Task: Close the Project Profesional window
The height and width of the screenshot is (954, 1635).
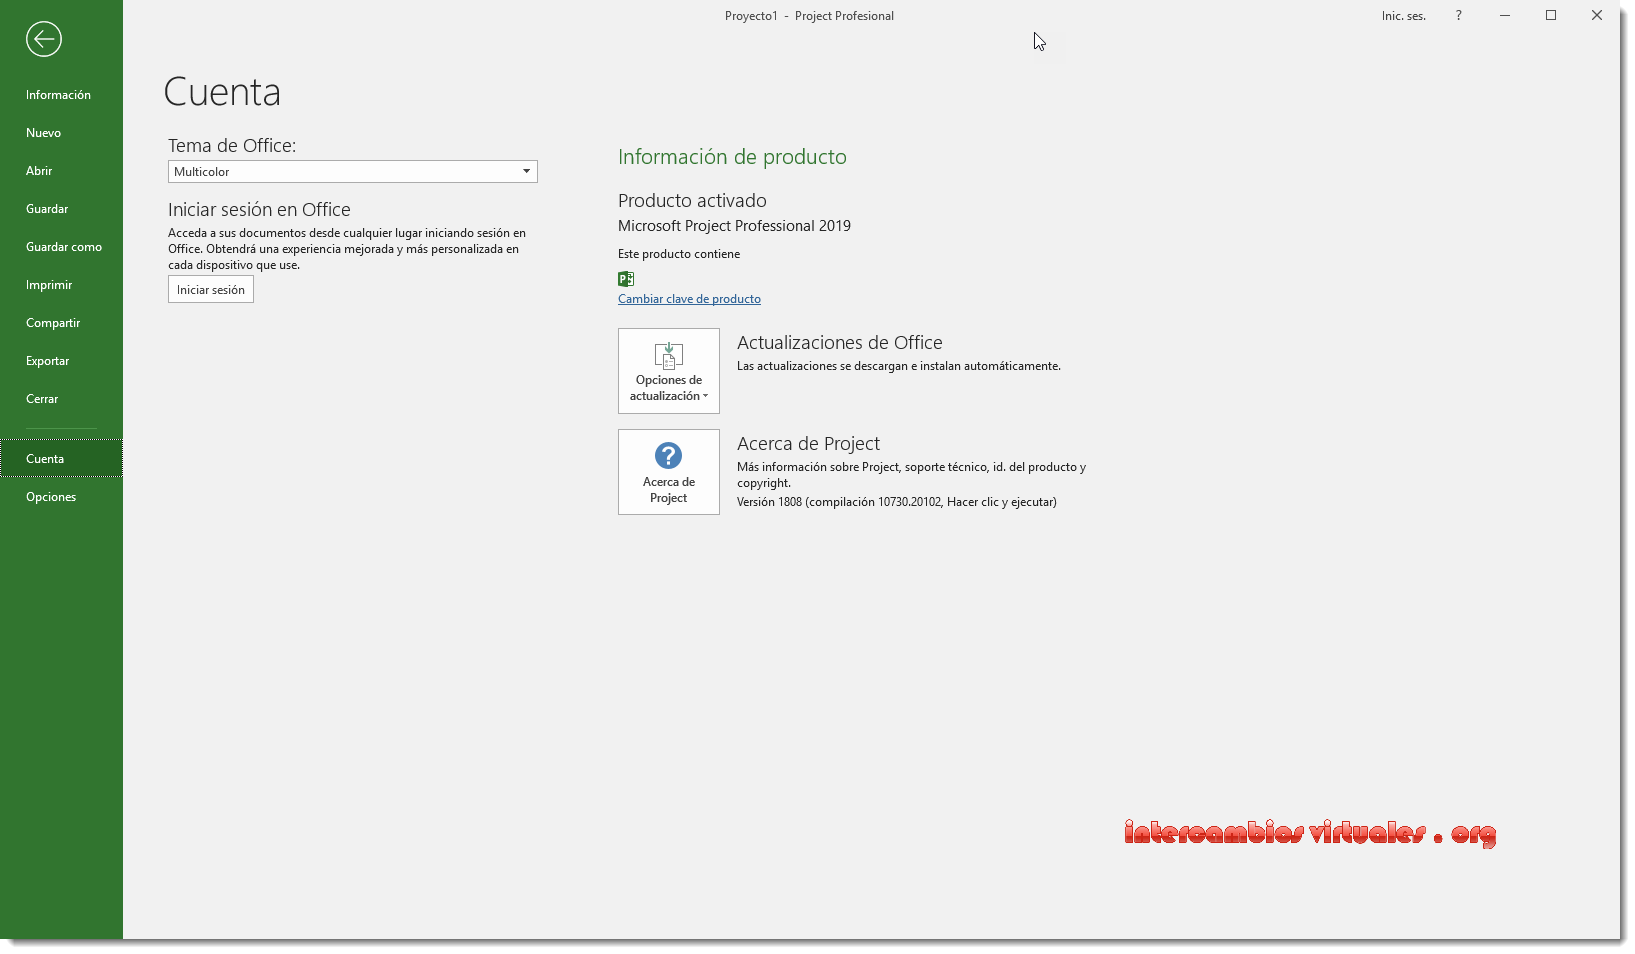Action: [x=1597, y=15]
